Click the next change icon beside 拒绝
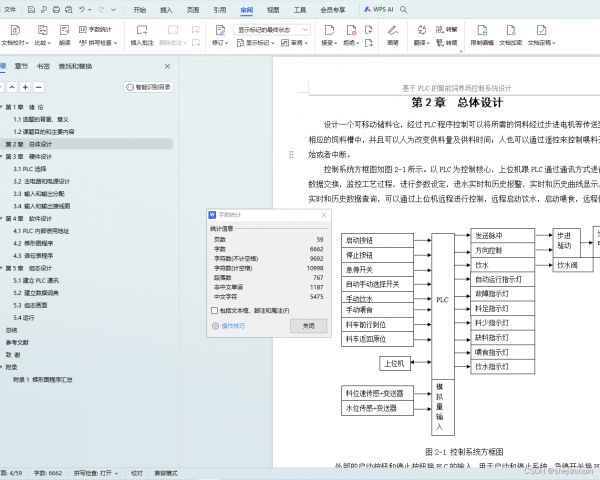This screenshot has width=600, height=480. point(369,42)
